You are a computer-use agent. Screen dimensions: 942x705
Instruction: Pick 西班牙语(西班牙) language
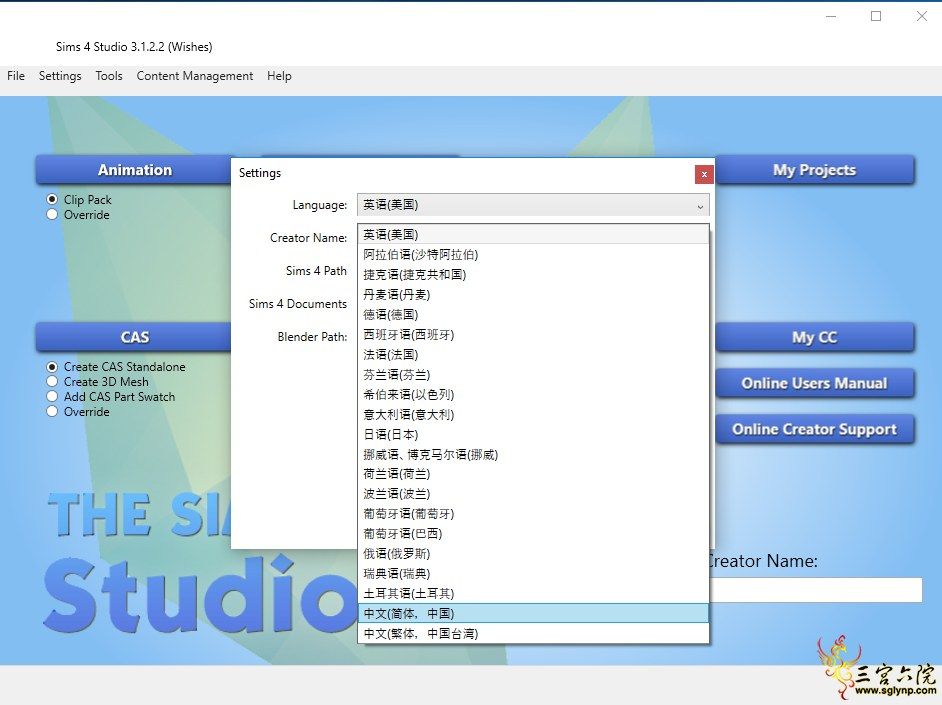pyautogui.click(x=533, y=334)
